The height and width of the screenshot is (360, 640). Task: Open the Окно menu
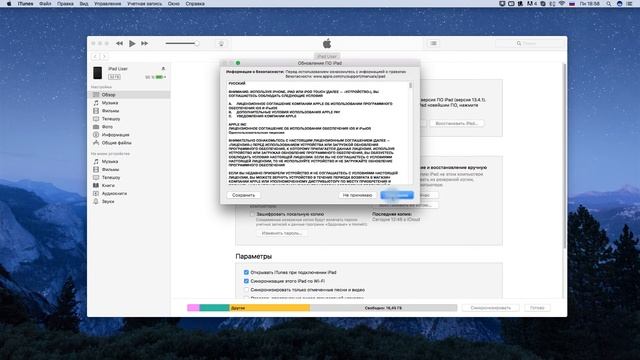coord(173,4)
